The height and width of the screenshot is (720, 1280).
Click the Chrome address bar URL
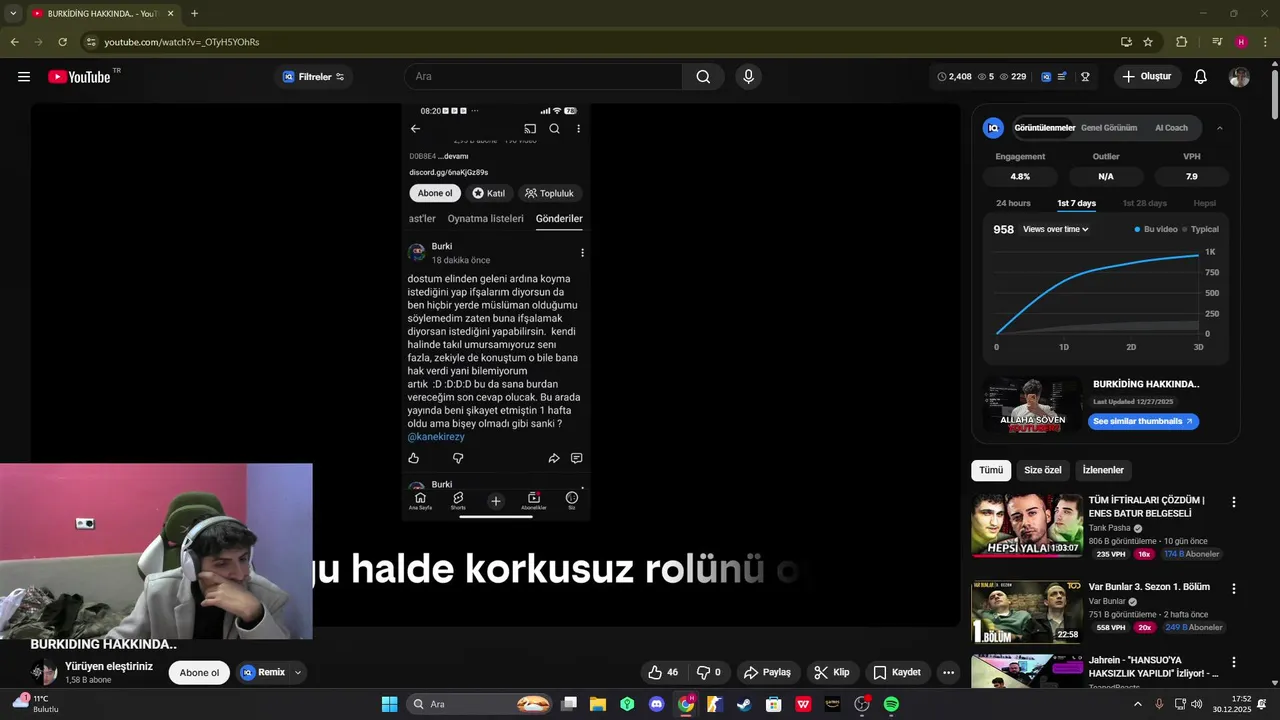182,42
